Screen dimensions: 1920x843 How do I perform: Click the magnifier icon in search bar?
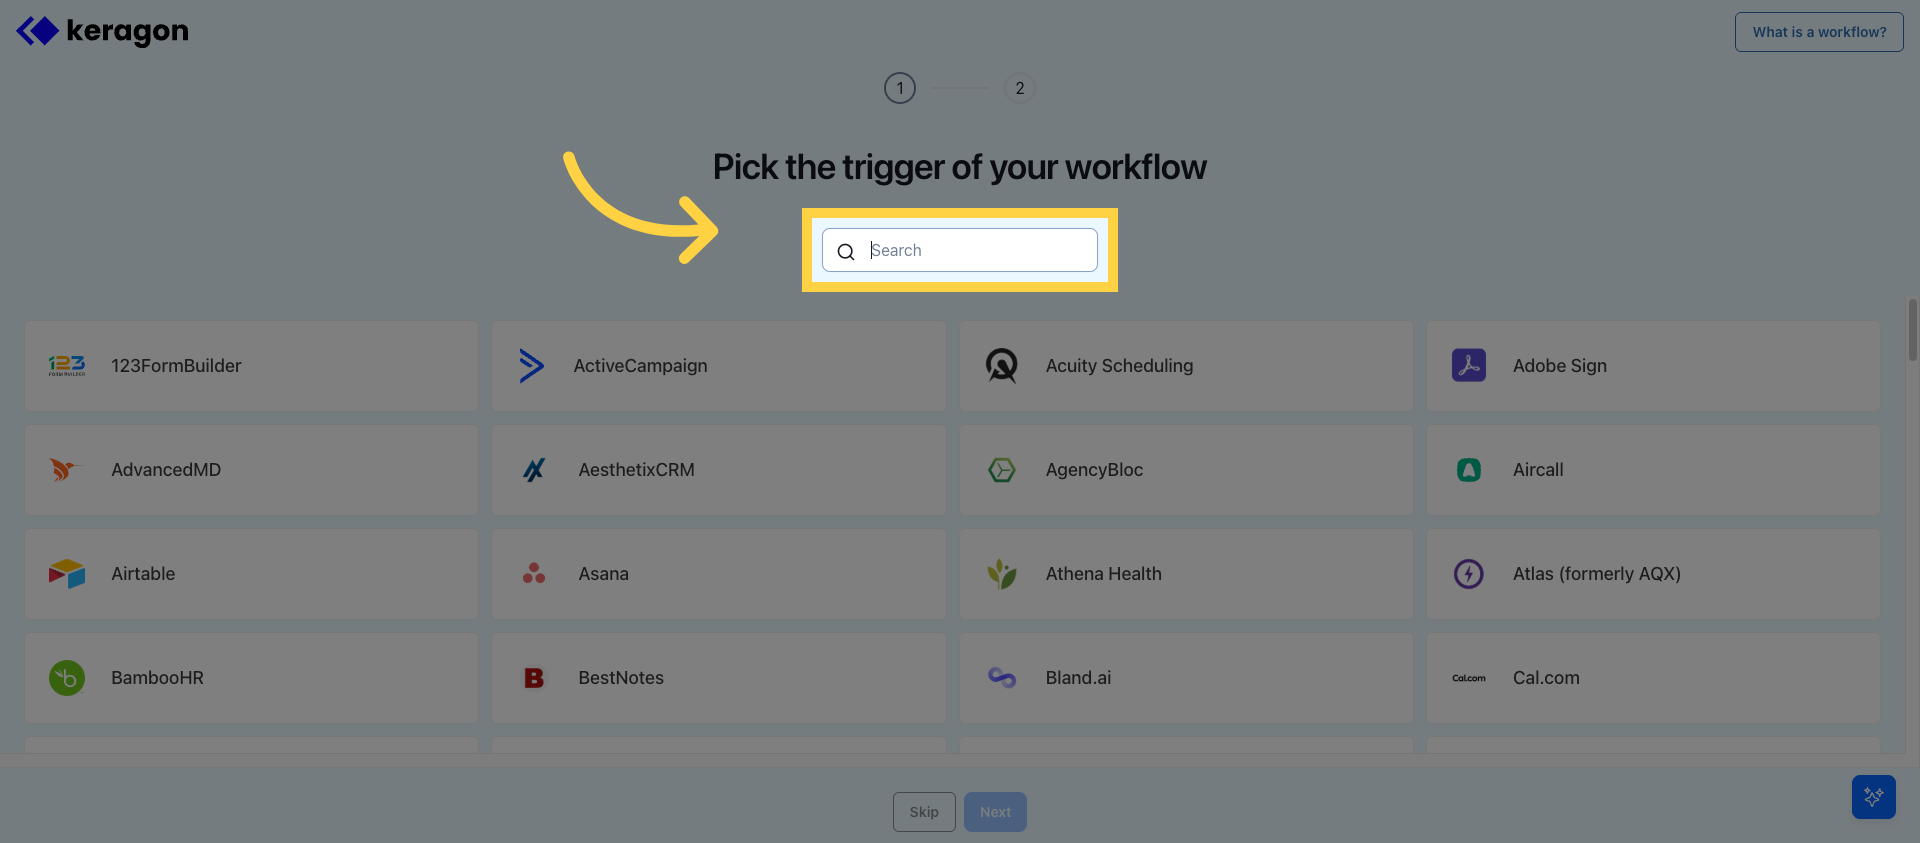coord(846,251)
